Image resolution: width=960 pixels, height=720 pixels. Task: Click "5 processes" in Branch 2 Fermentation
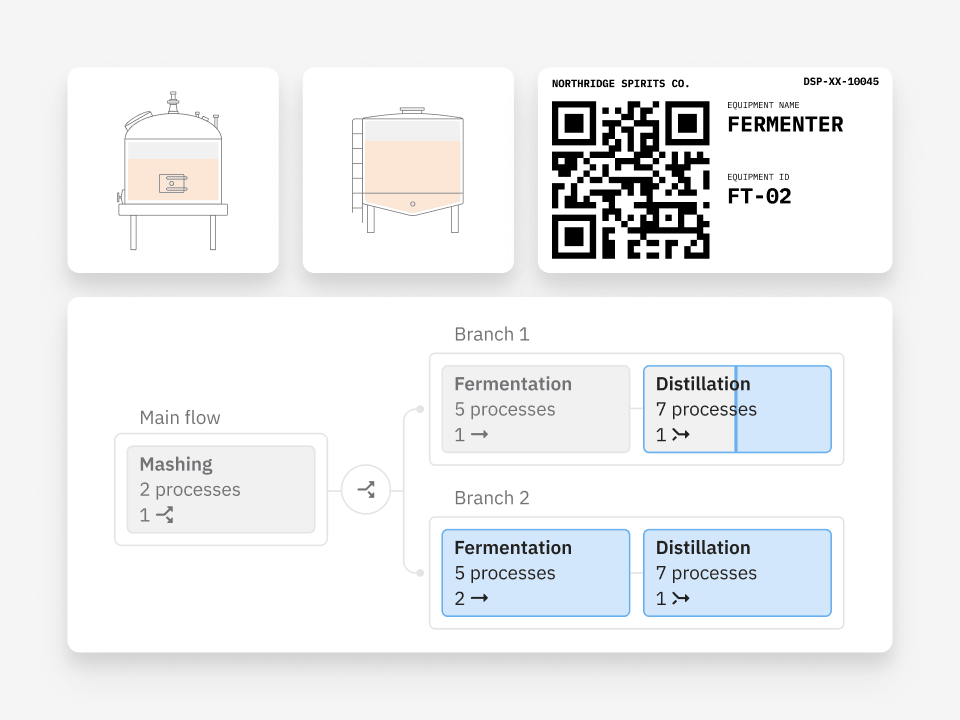[x=505, y=573]
